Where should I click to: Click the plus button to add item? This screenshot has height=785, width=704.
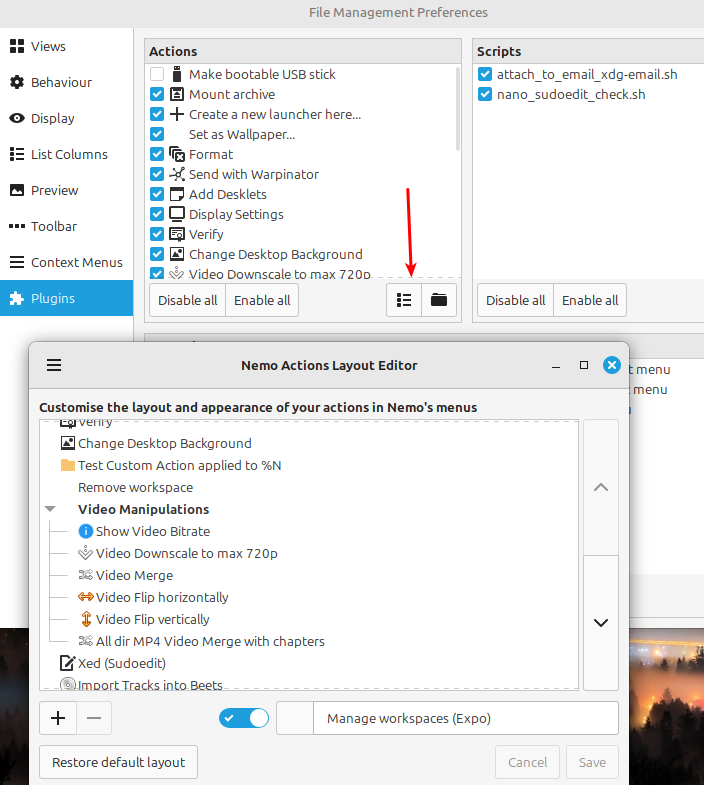coord(58,718)
